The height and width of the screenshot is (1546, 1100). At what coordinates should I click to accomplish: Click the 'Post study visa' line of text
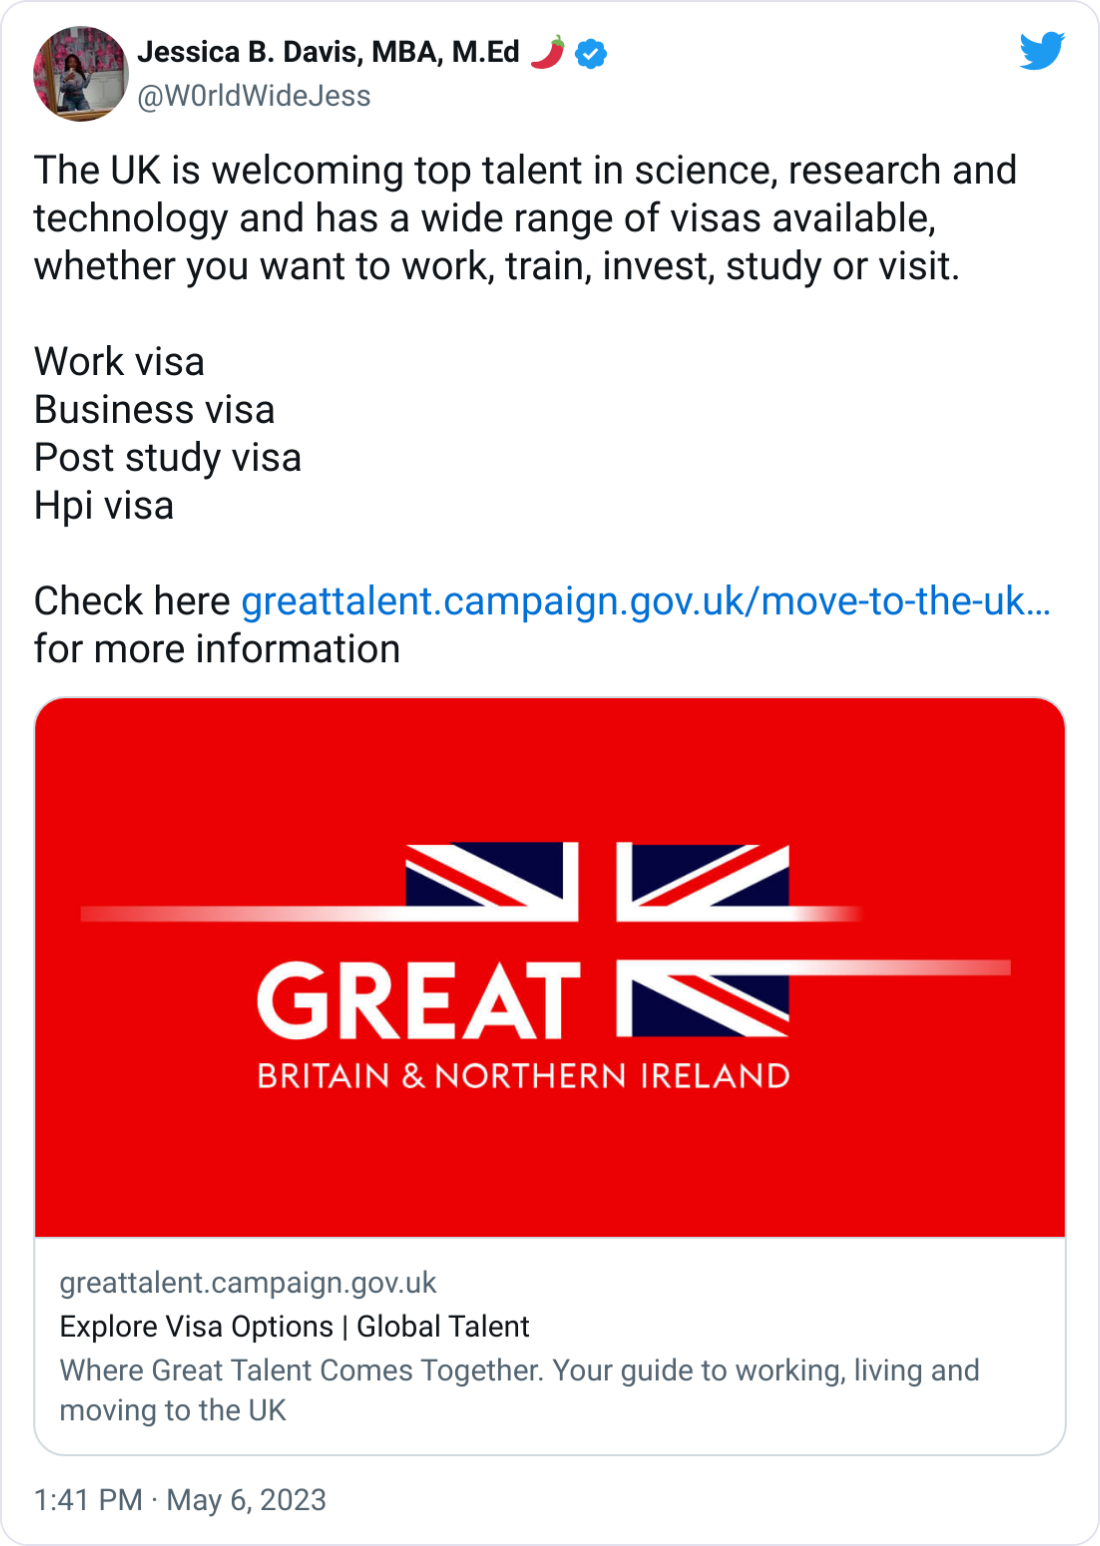click(x=168, y=458)
